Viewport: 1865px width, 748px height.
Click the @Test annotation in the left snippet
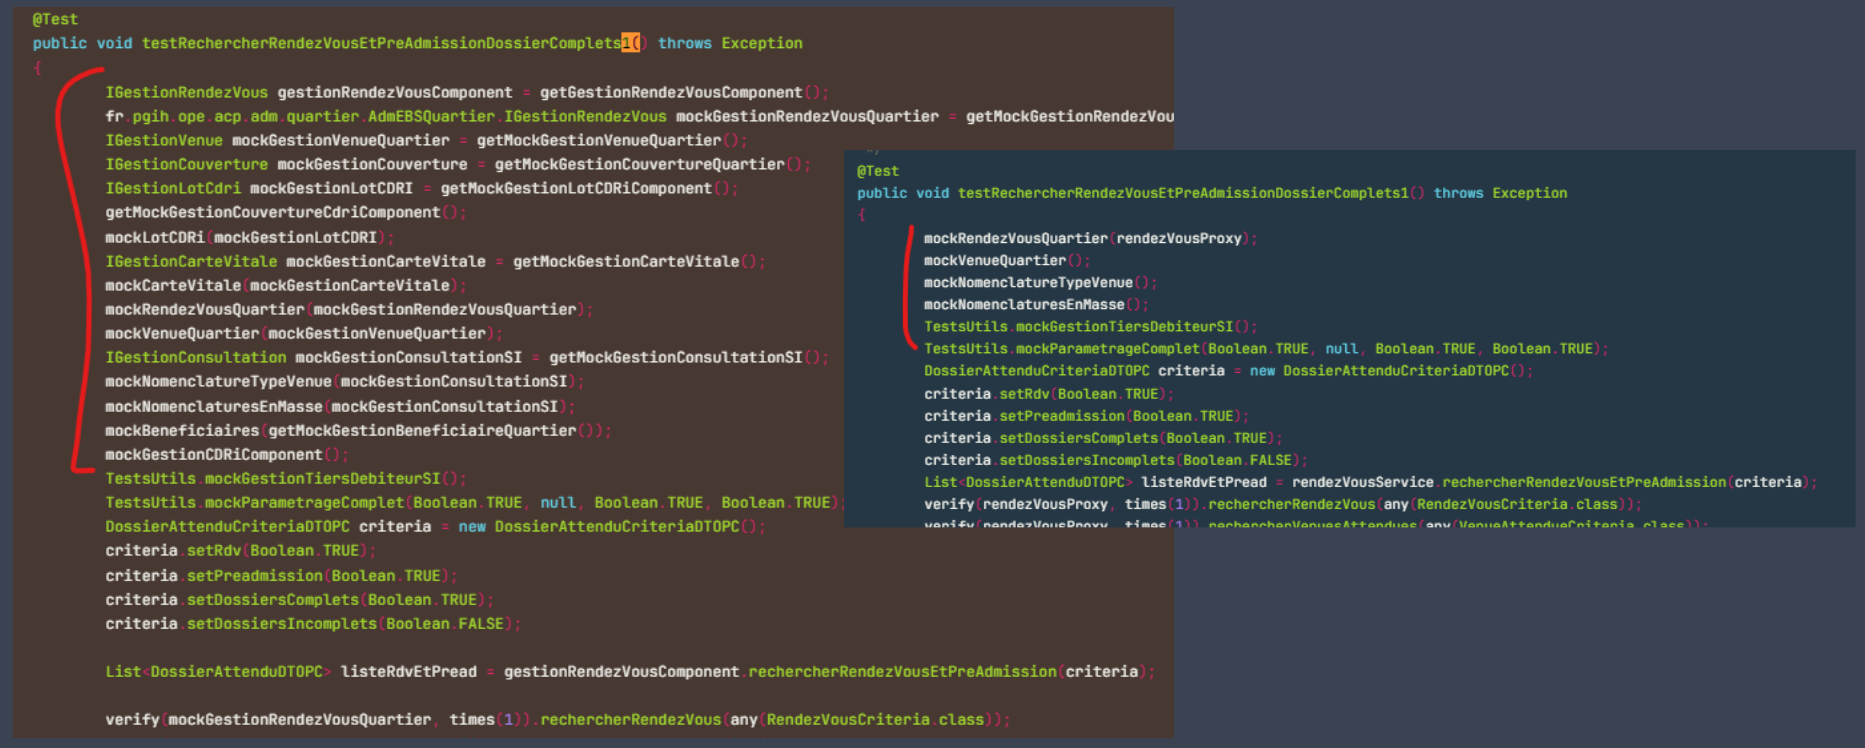54,19
